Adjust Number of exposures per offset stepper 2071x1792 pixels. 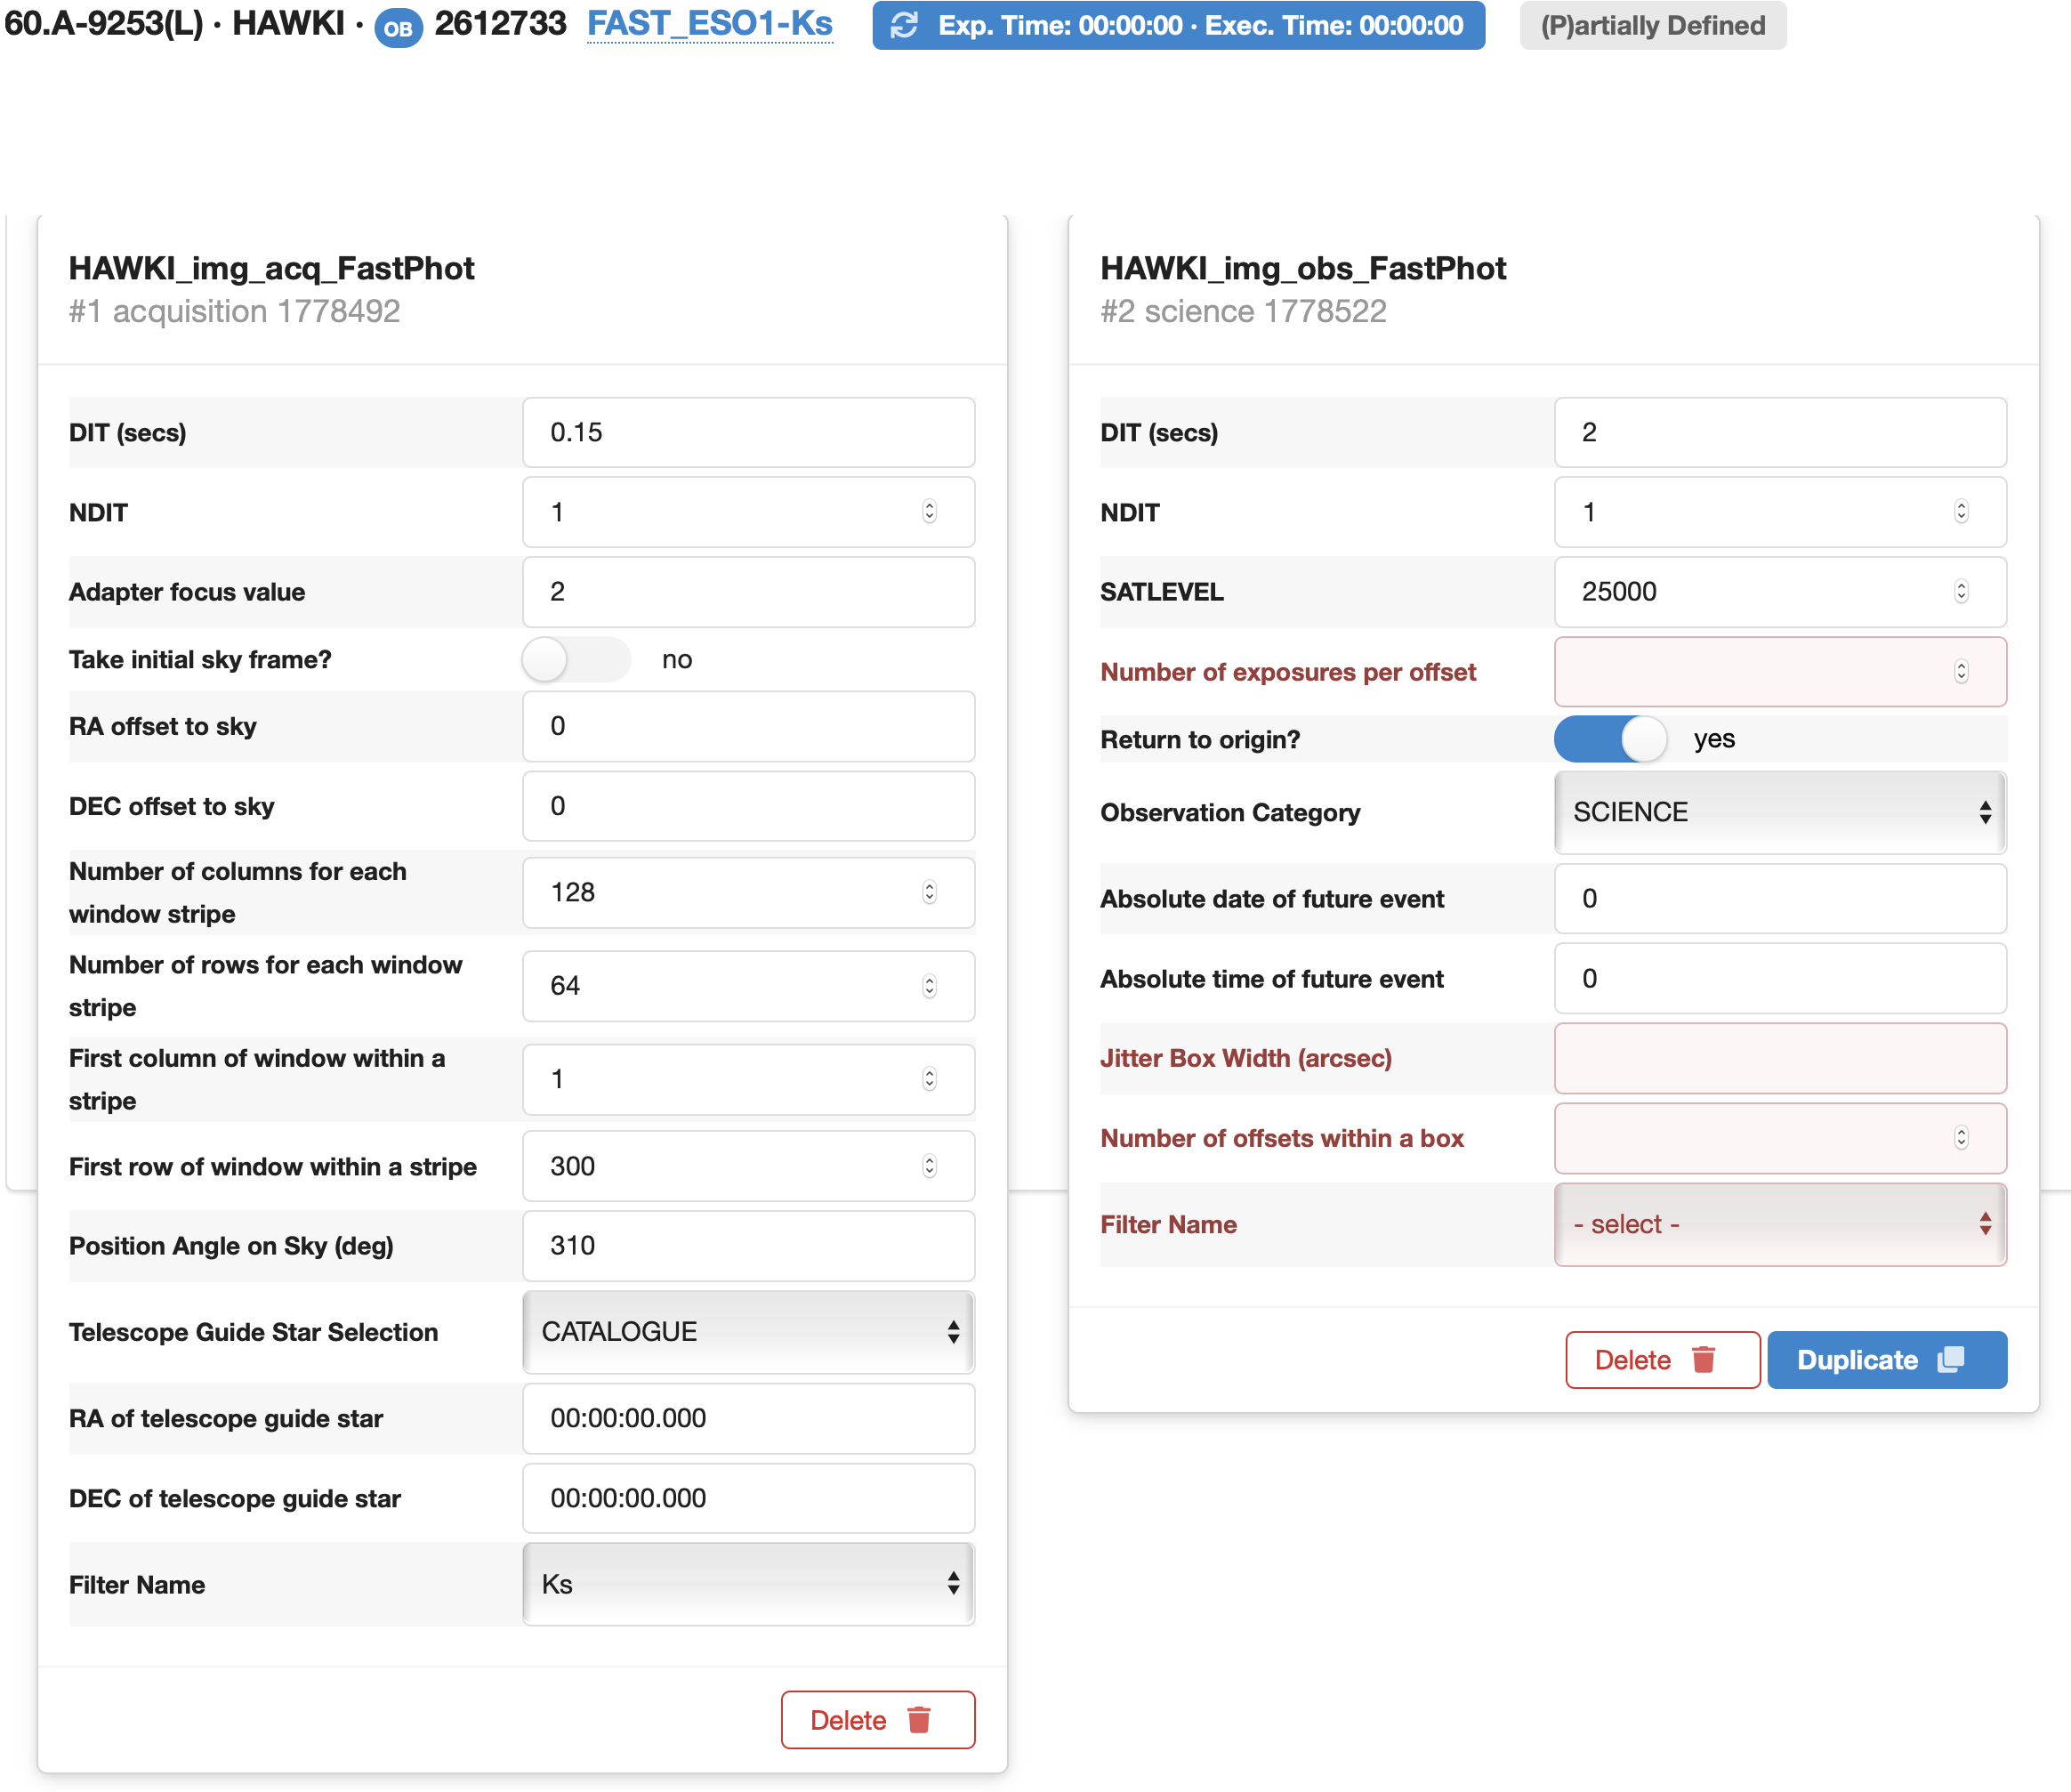1961,672
